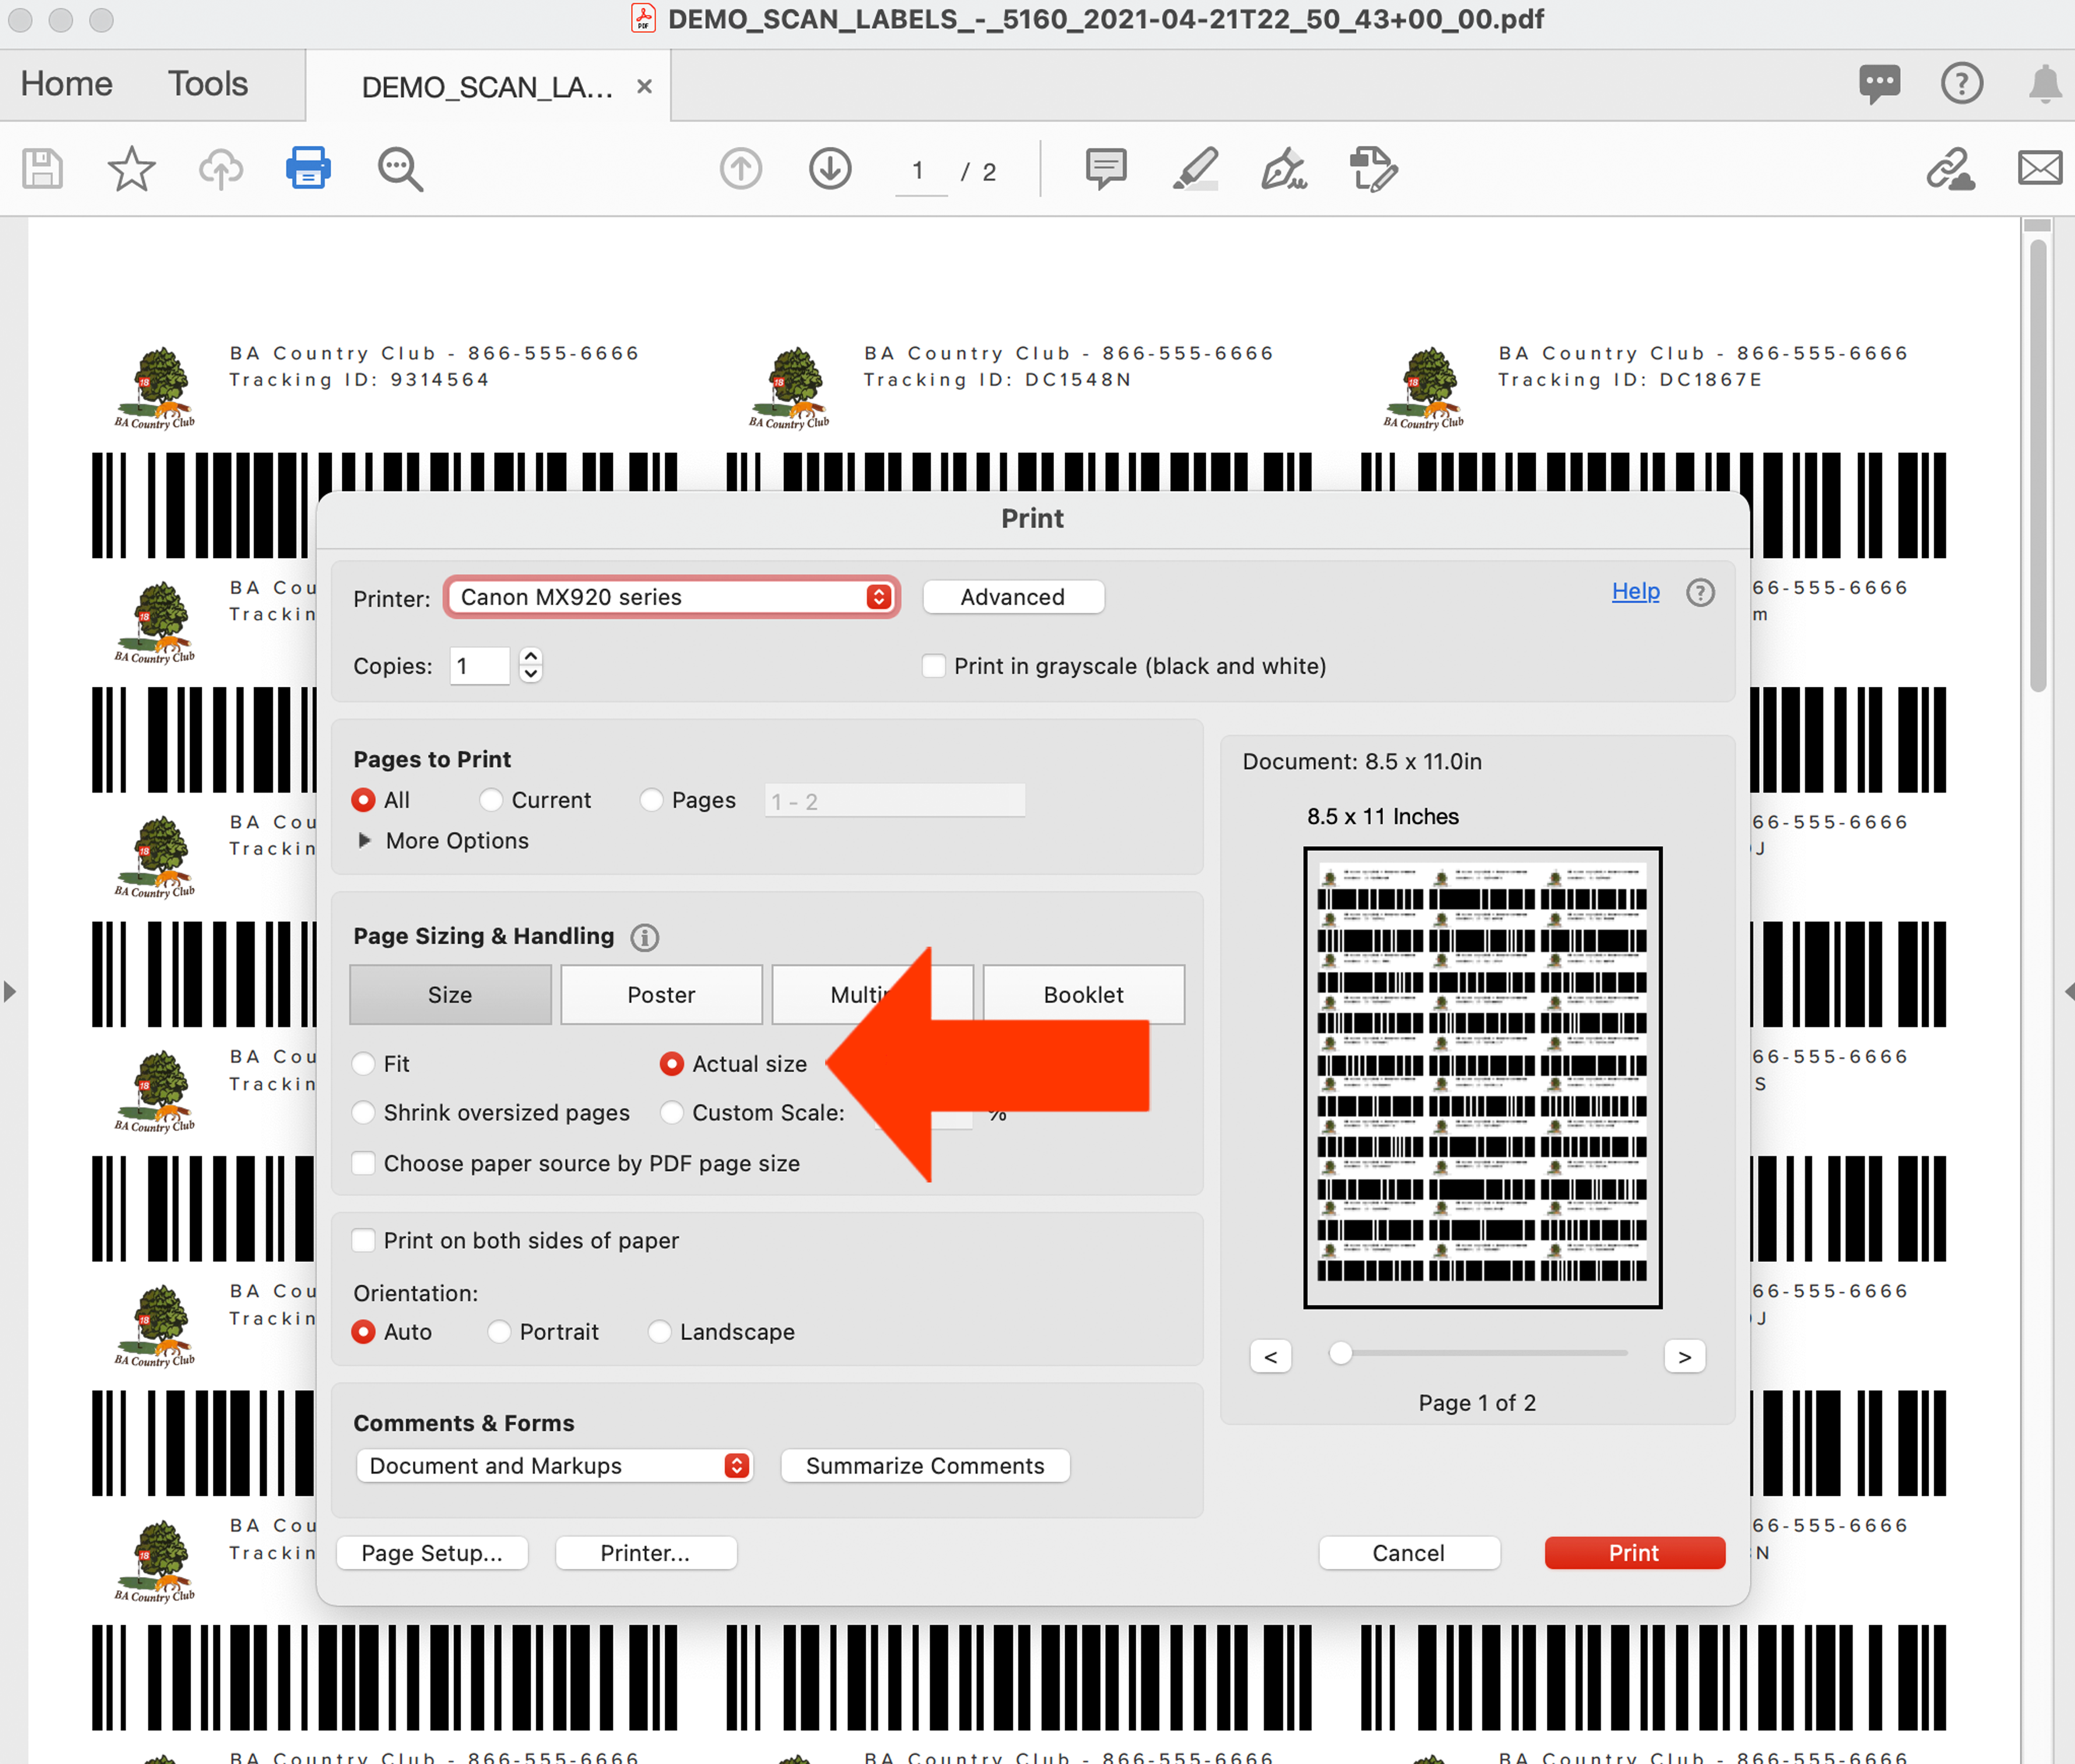Show next preview page with > button
The width and height of the screenshot is (2075, 1764).
(x=1684, y=1357)
